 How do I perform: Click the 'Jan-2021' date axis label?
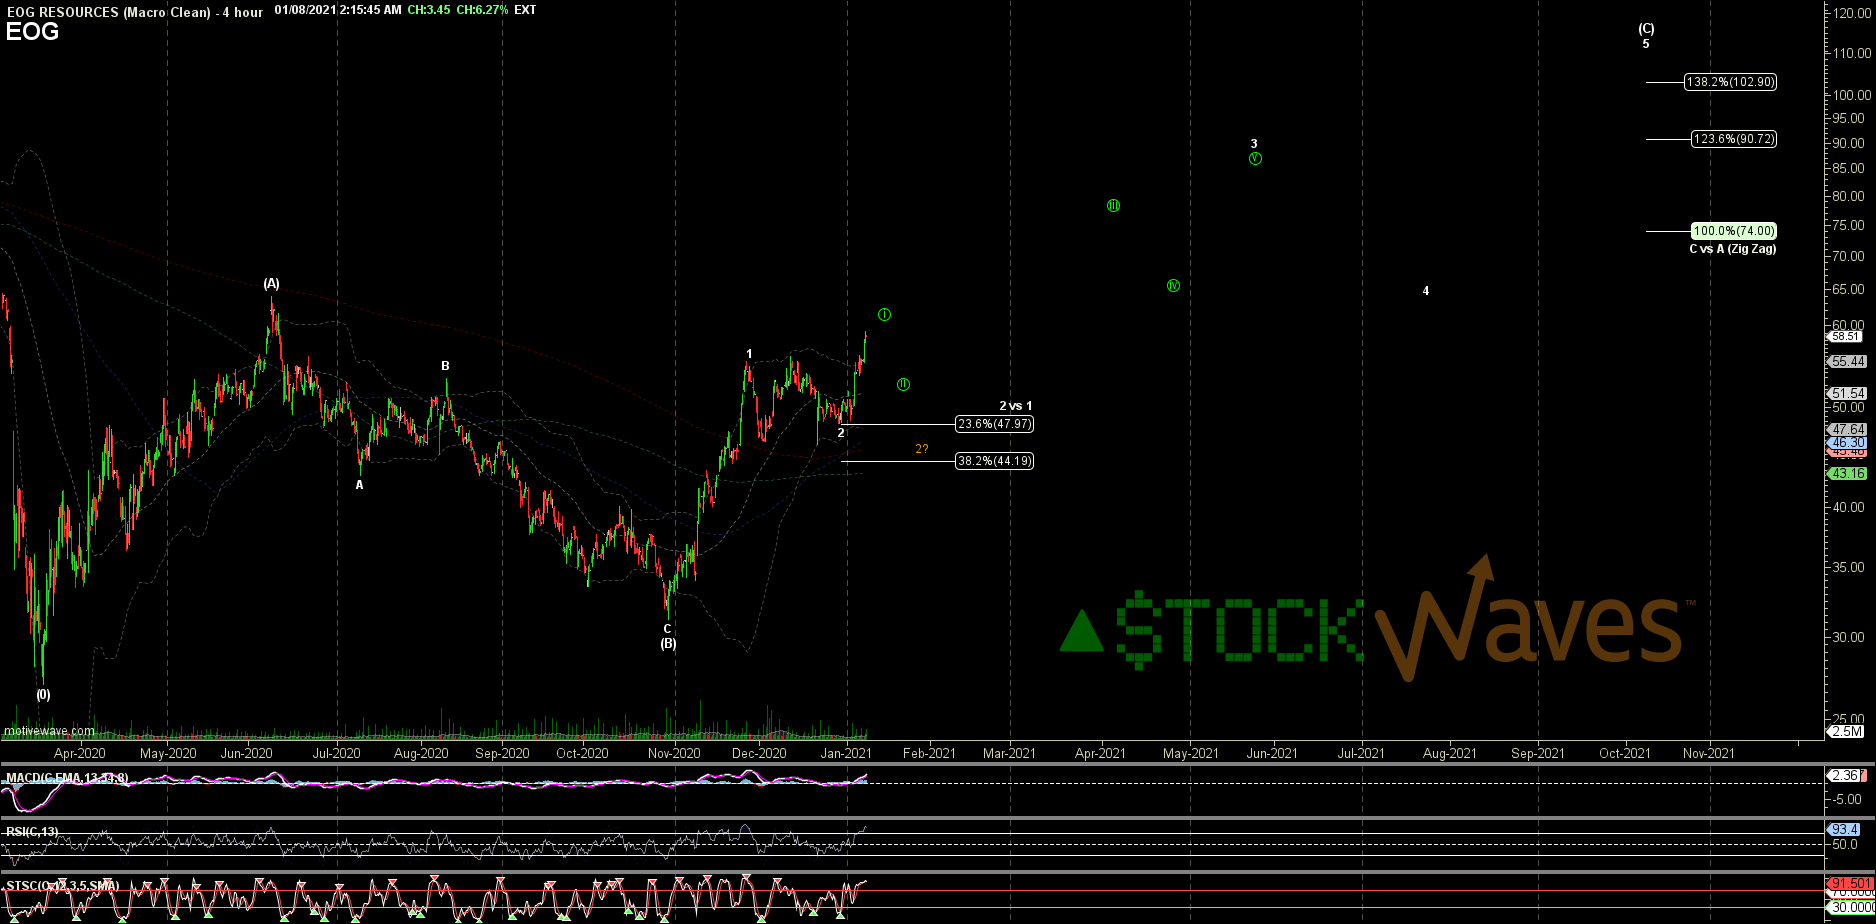click(846, 753)
